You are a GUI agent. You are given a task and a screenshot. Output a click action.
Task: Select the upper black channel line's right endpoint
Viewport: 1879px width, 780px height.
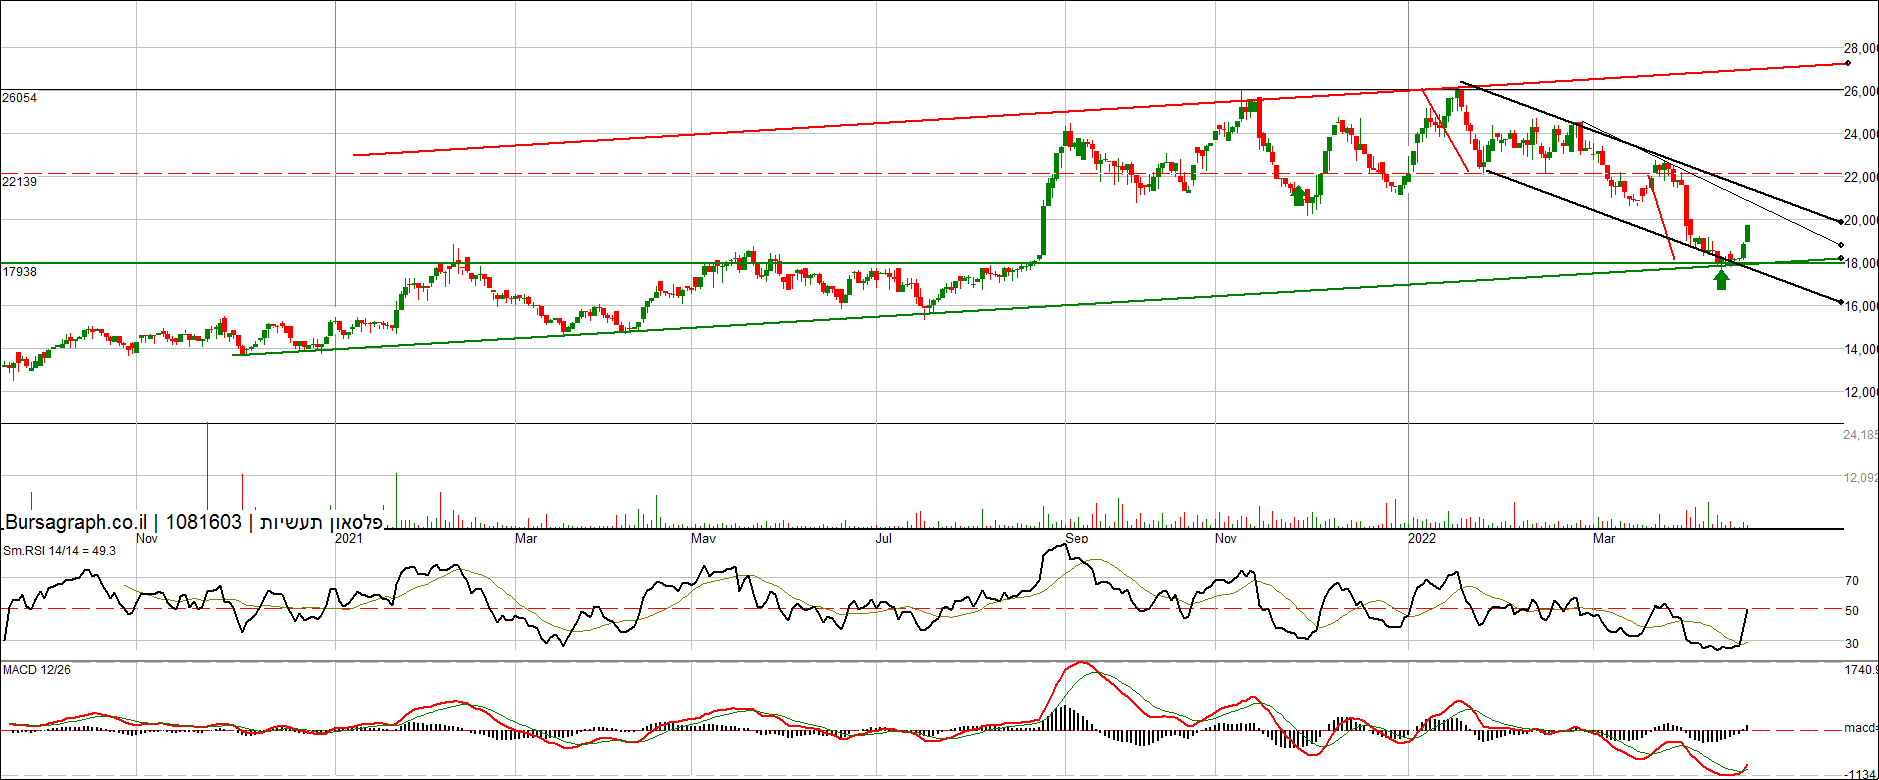(x=1841, y=221)
